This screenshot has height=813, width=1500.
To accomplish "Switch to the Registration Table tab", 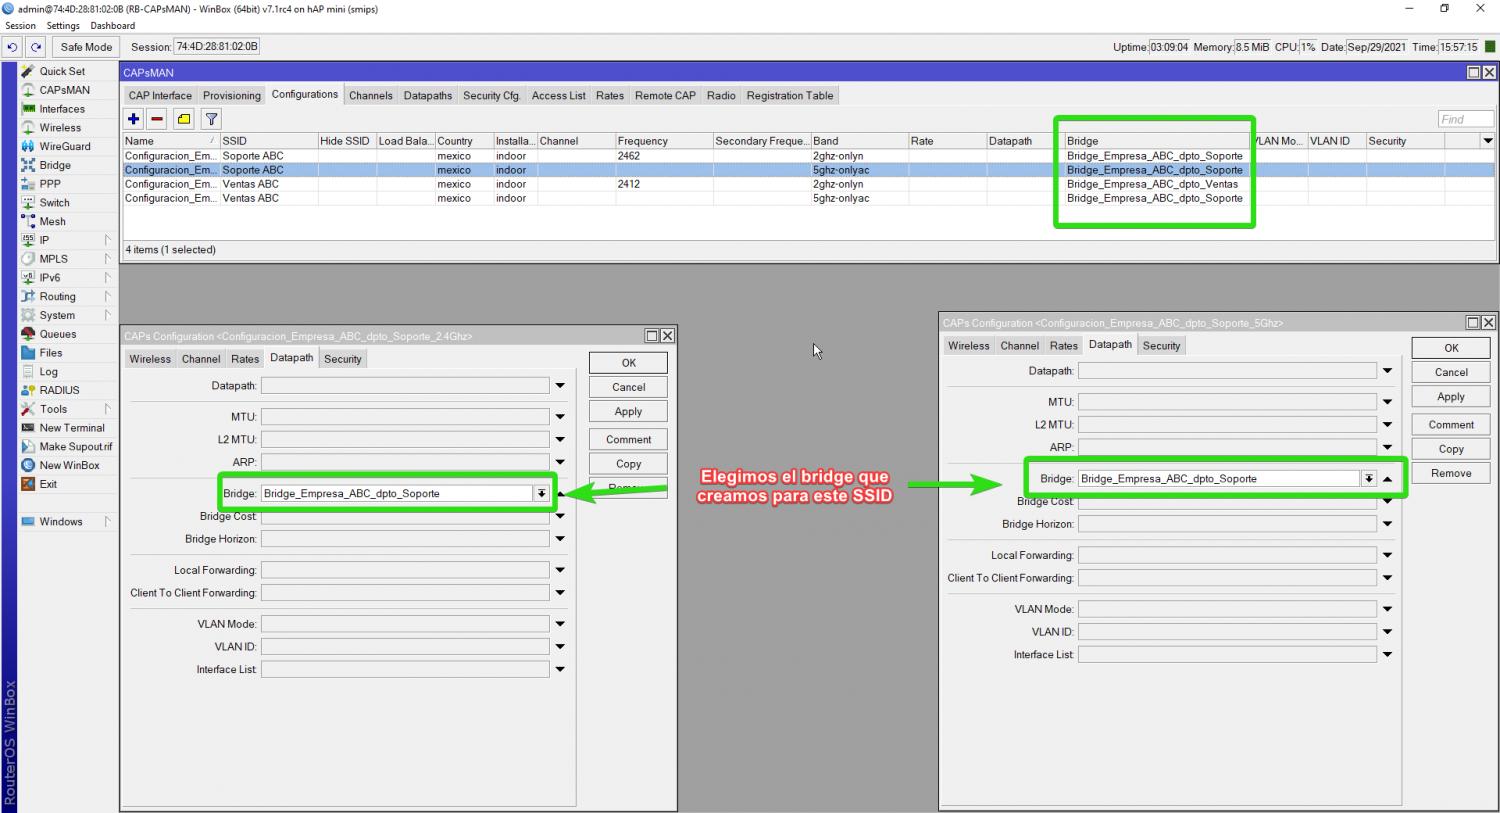I will pos(789,96).
